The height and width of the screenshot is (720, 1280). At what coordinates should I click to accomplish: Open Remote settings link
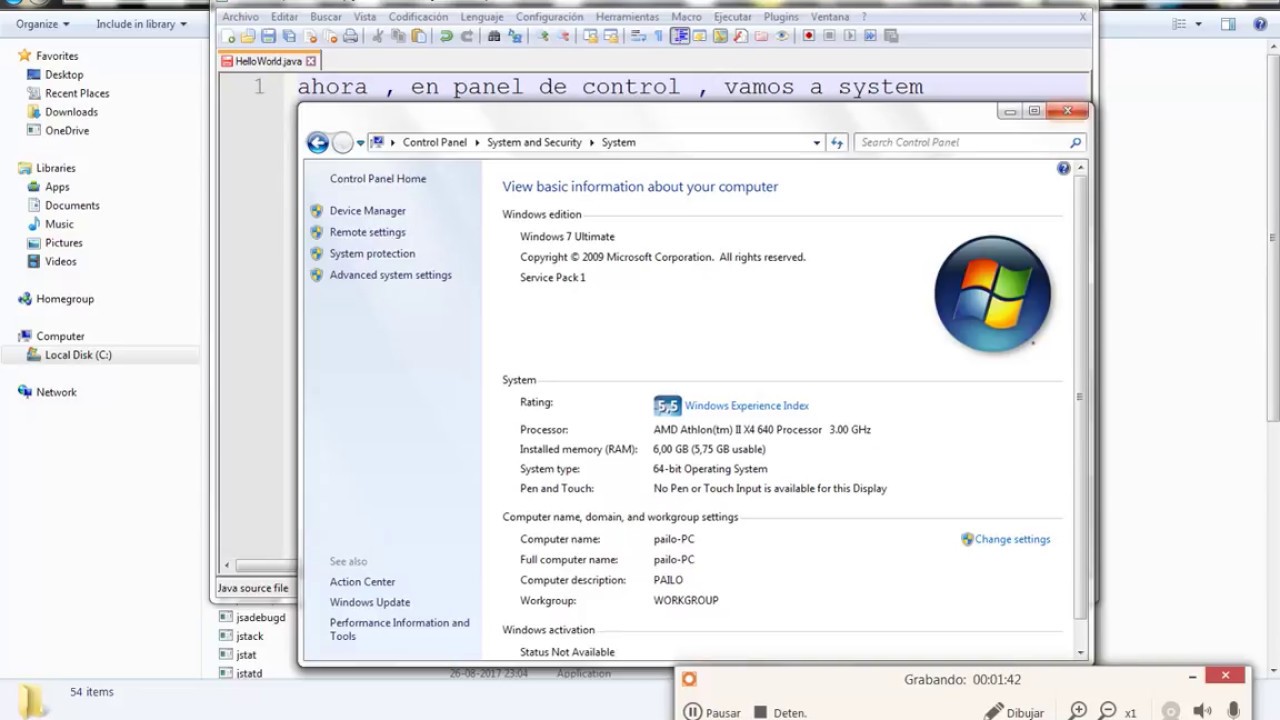point(368,232)
